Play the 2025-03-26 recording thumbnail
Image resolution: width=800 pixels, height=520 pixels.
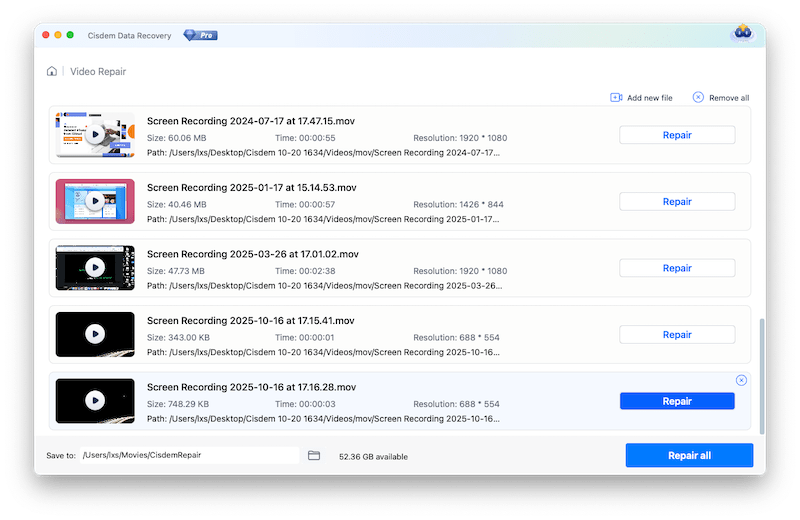tap(95, 268)
